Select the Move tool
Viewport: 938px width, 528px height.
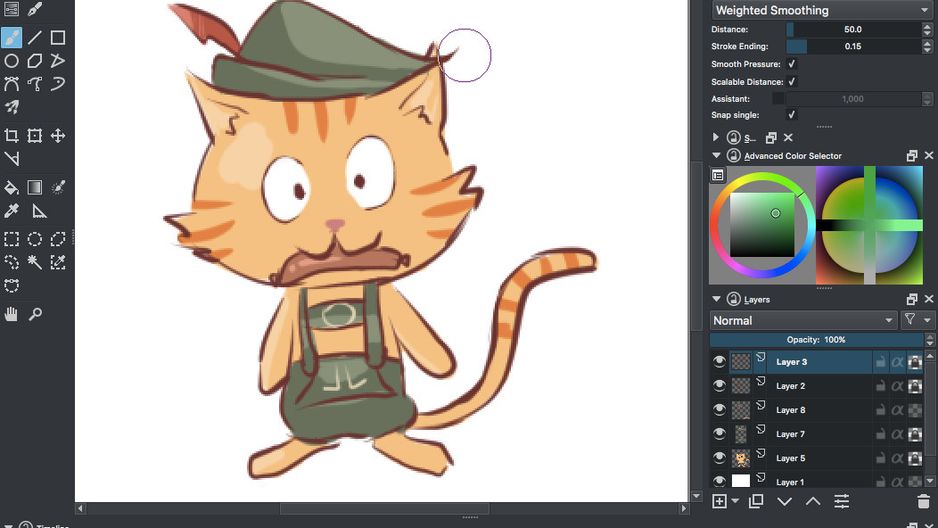point(58,136)
